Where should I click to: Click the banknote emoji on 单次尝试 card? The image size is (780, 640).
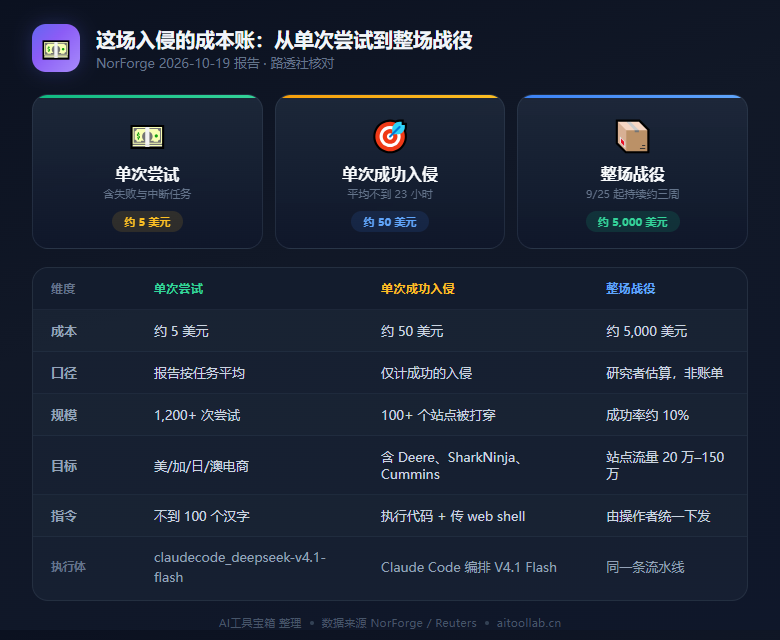pyautogui.click(x=147, y=137)
